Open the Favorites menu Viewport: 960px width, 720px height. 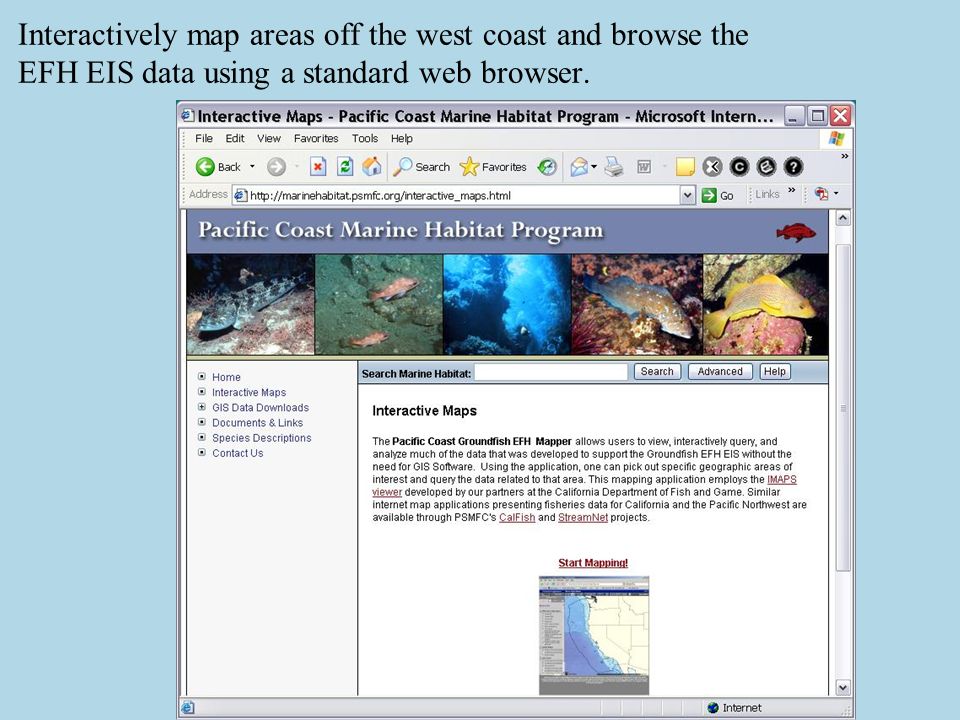(316, 138)
